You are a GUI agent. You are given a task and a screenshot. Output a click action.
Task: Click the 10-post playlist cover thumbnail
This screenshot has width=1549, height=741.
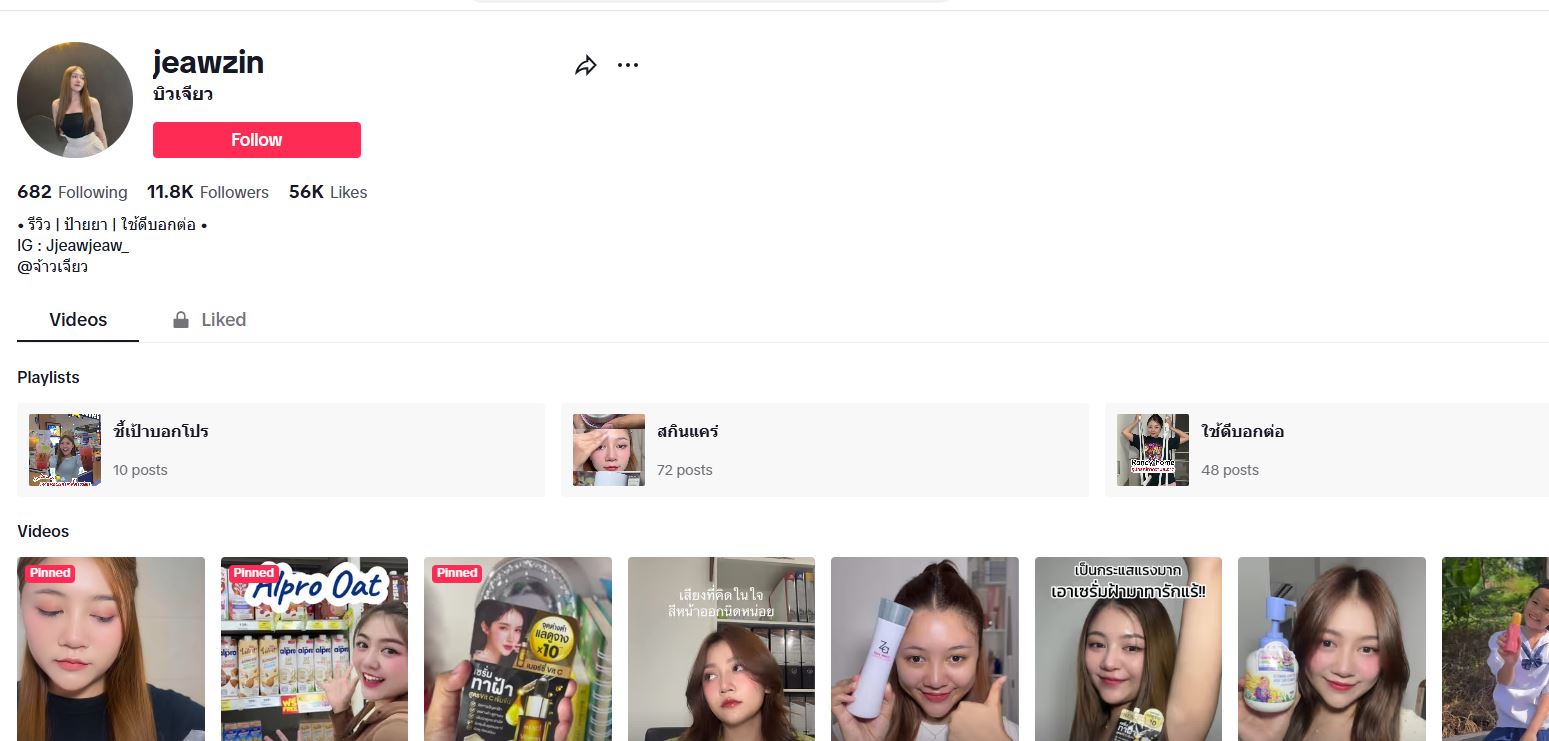click(x=65, y=450)
